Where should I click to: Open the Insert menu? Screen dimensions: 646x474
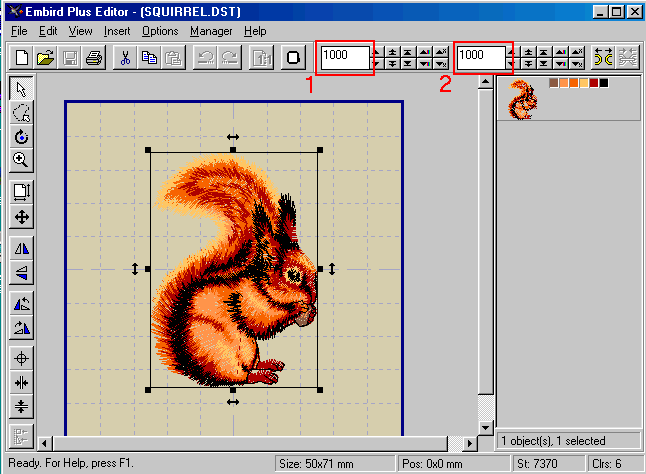[x=117, y=31]
